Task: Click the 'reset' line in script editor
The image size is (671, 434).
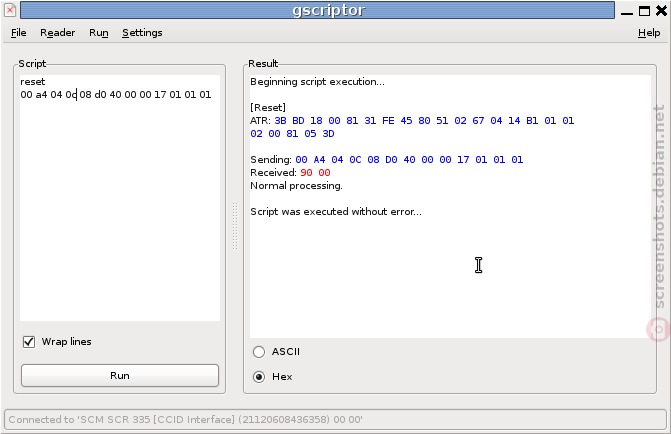Action: pyautogui.click(x=33, y=82)
